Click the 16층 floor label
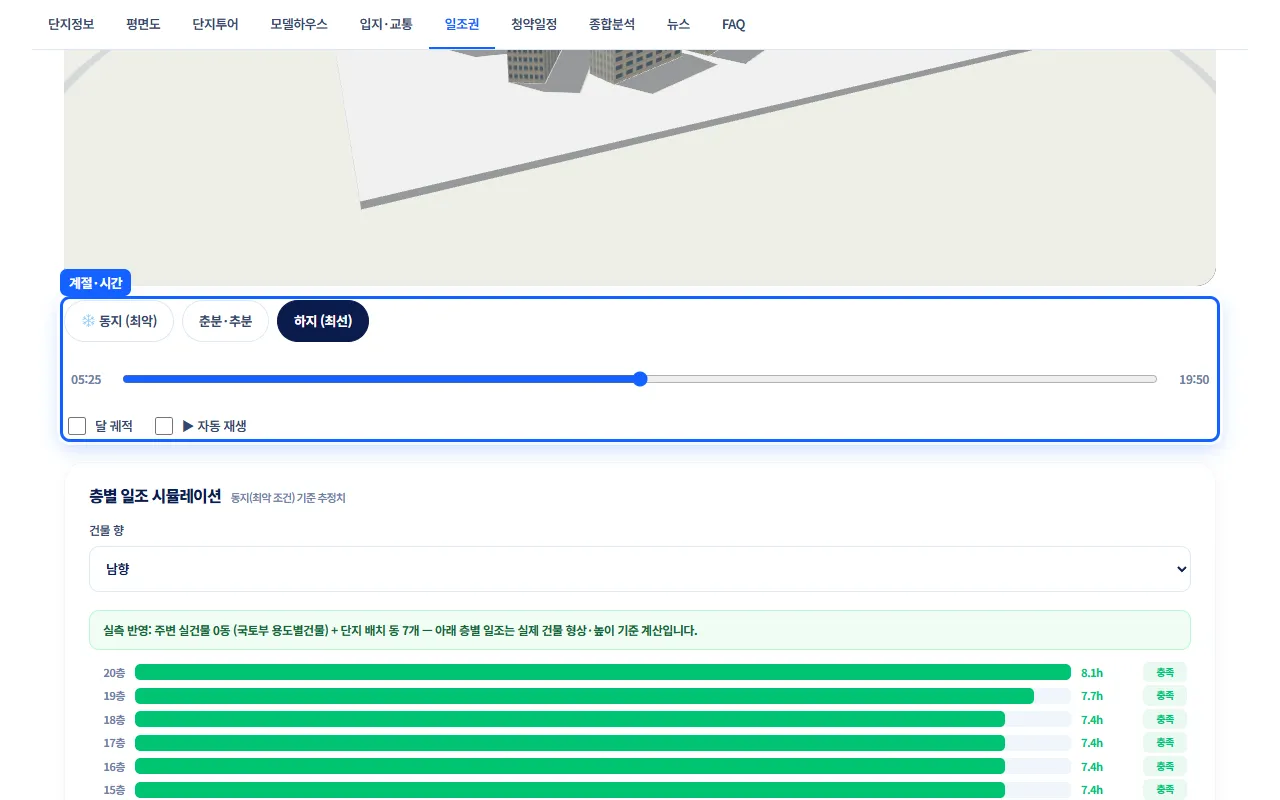Image resolution: width=1280 pixels, height=800 pixels. pyautogui.click(x=114, y=767)
